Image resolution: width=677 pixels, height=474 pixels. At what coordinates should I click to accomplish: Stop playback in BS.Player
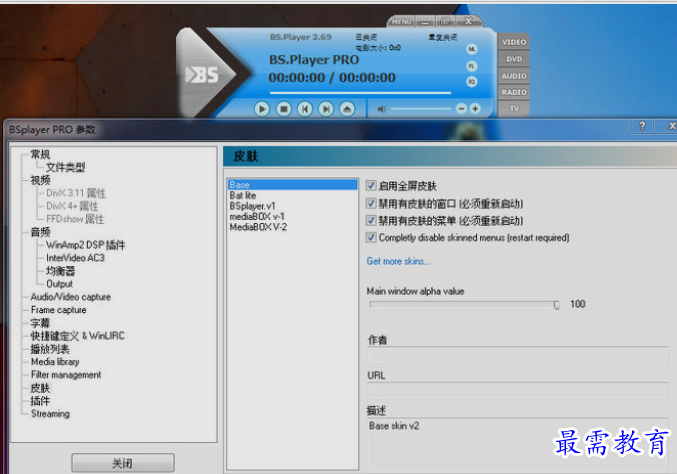pyautogui.click(x=283, y=109)
